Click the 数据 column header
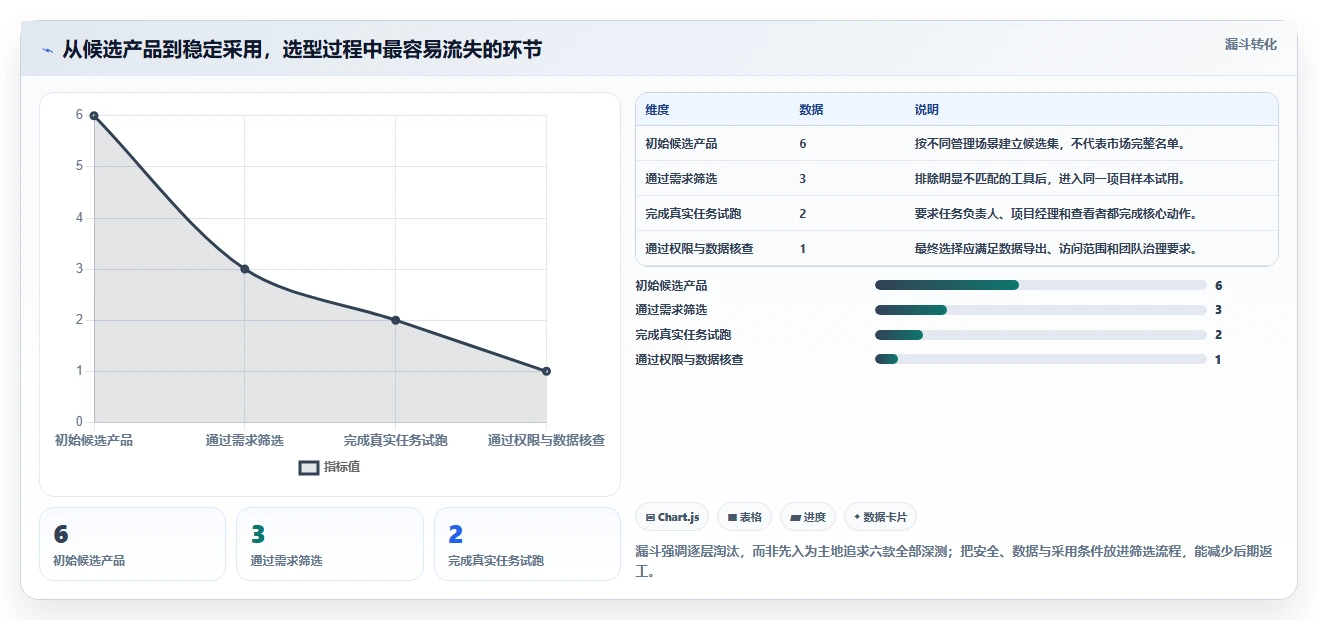Image resolution: width=1318 pixels, height=620 pixels. click(x=811, y=110)
